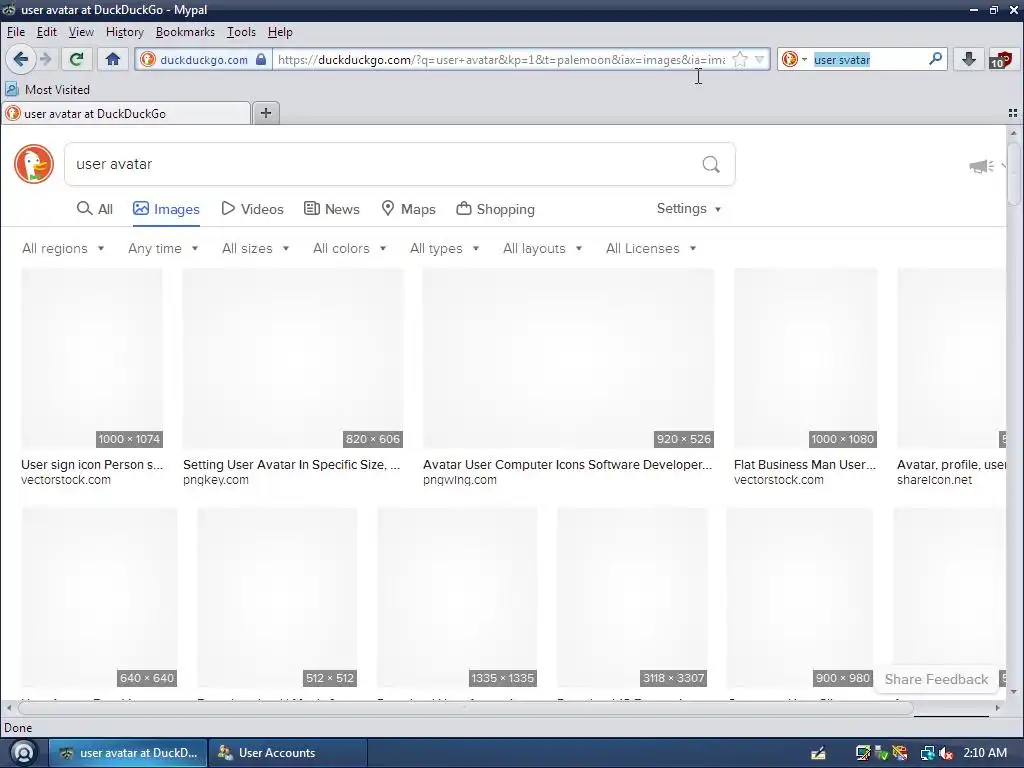This screenshot has height=768, width=1024.
Task: Open the View menu
Action: (x=81, y=32)
